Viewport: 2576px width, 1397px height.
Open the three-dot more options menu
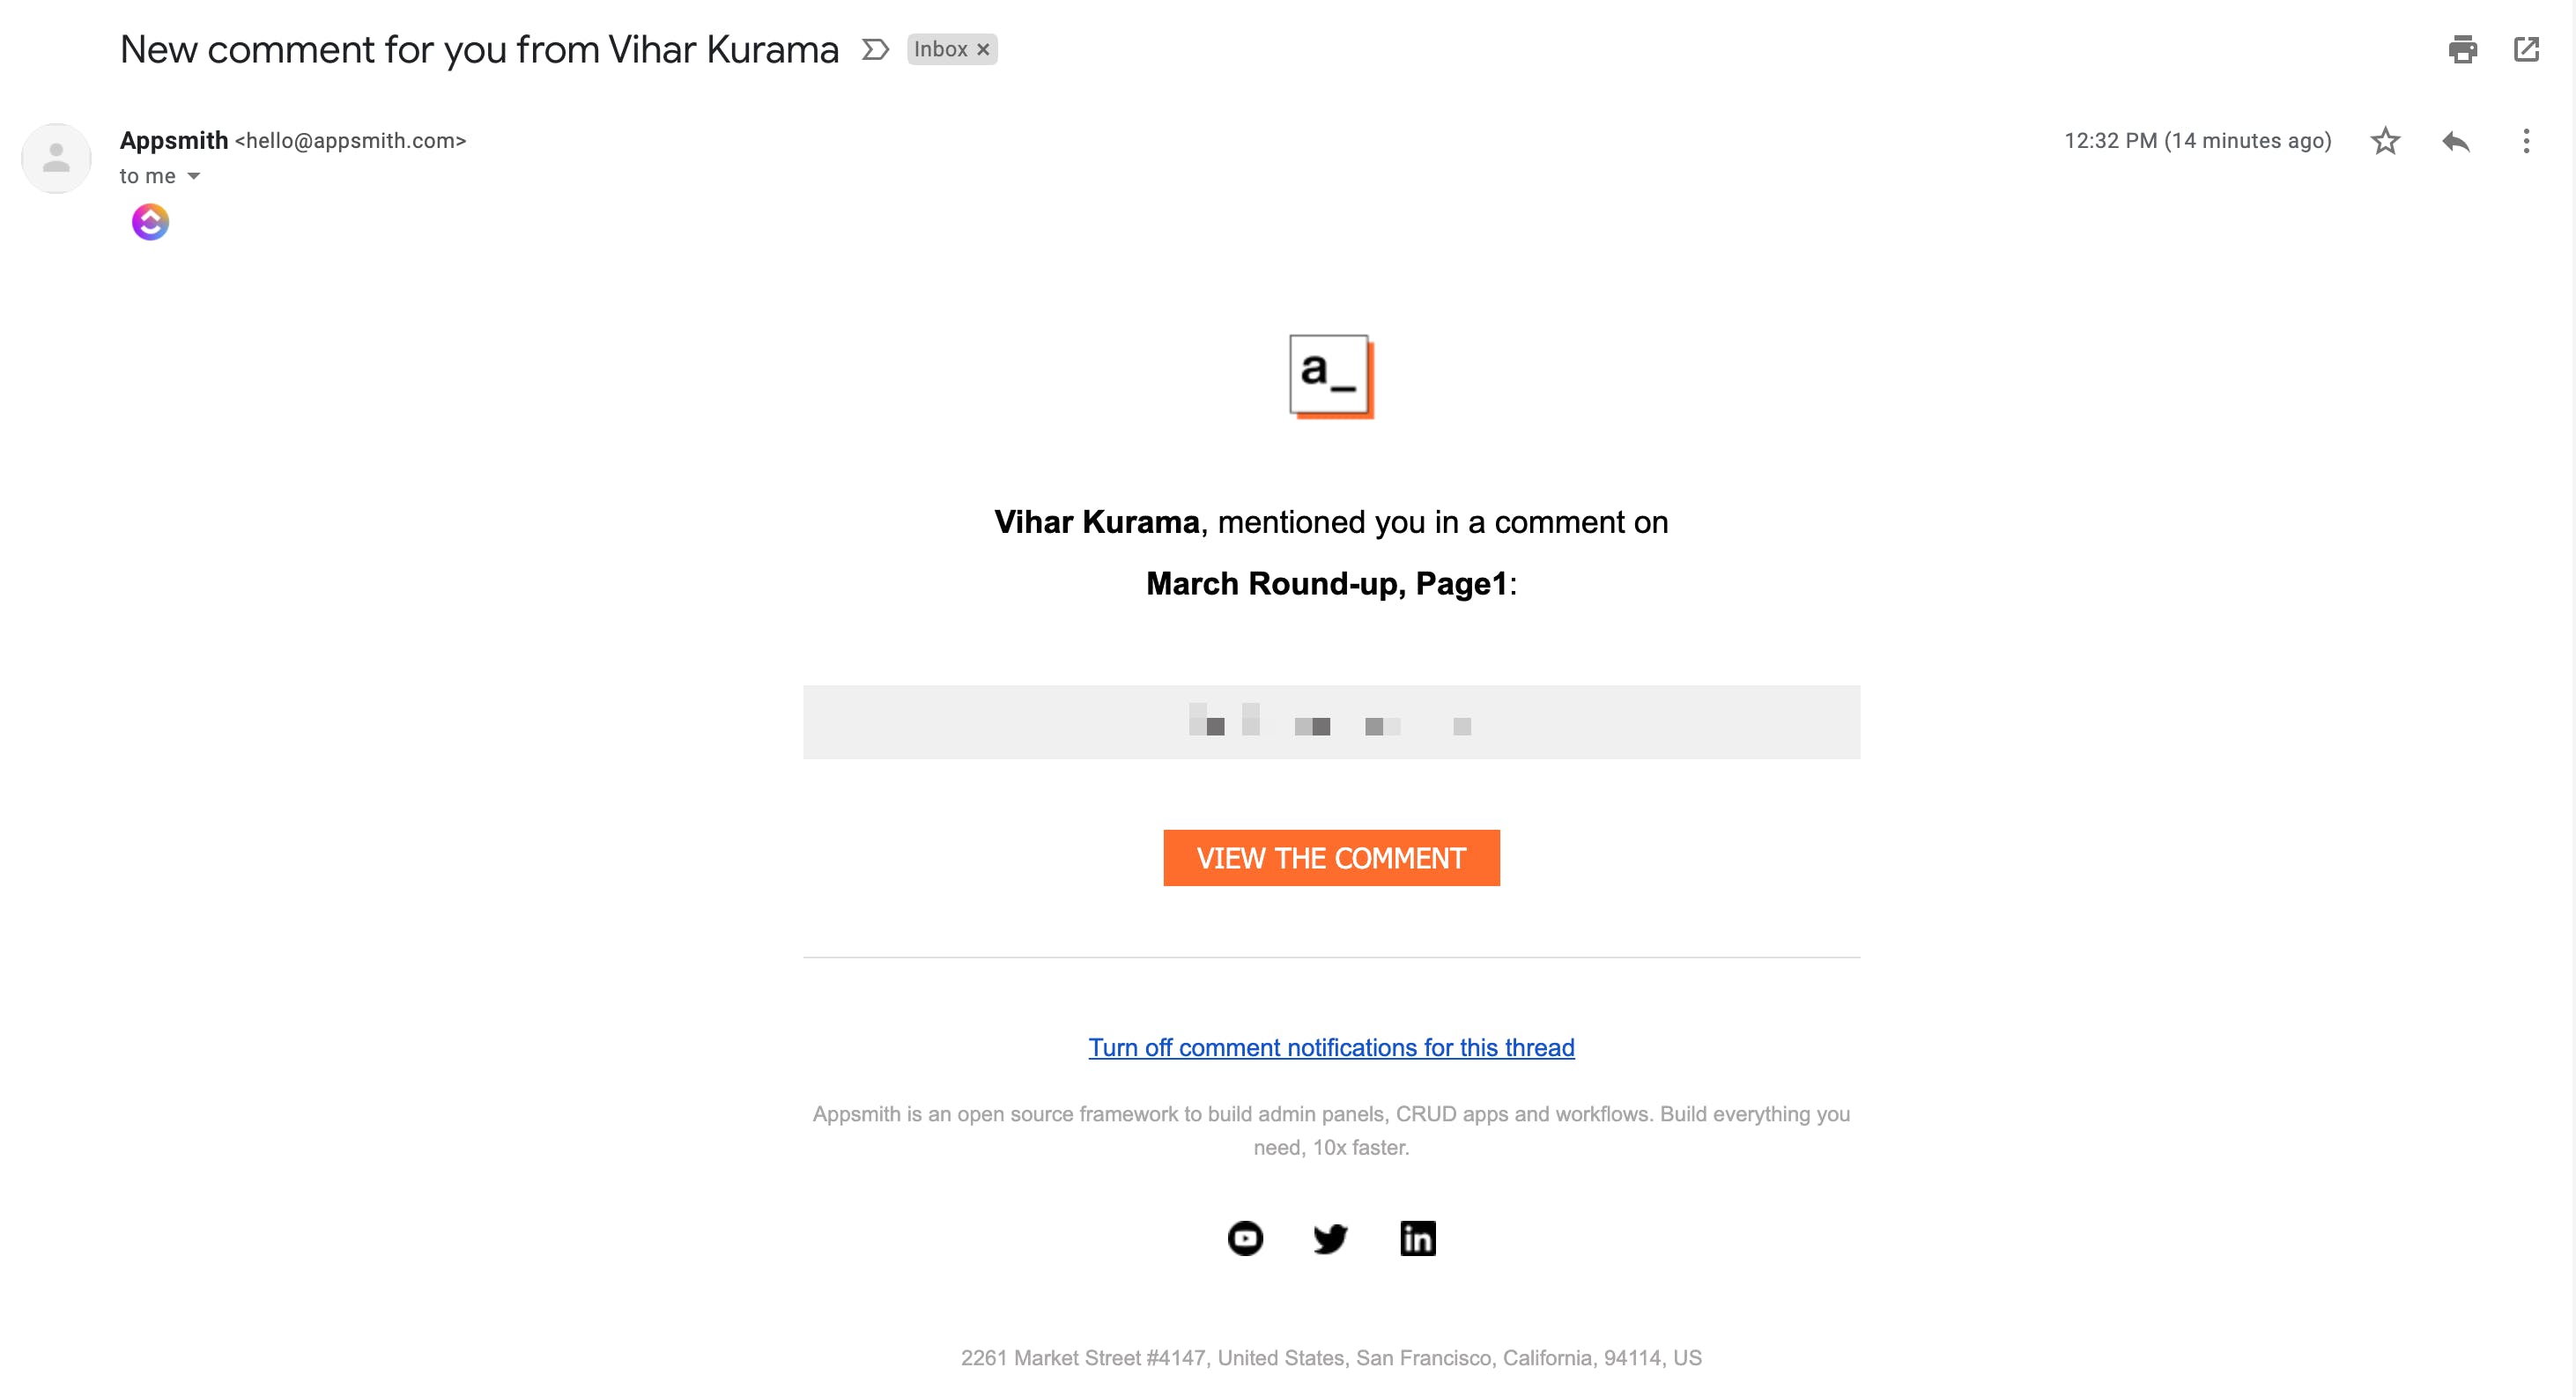click(x=2526, y=141)
